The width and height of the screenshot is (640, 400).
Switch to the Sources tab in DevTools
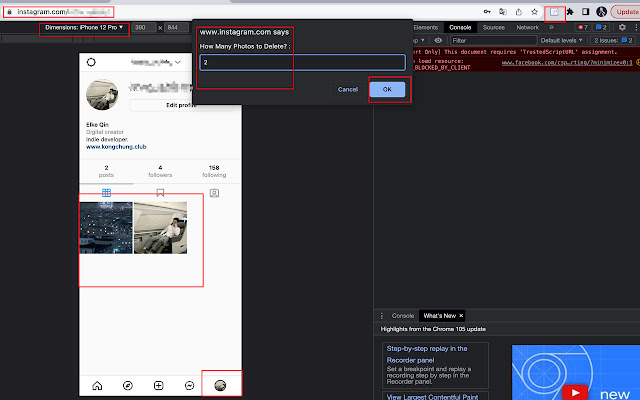tap(493, 27)
